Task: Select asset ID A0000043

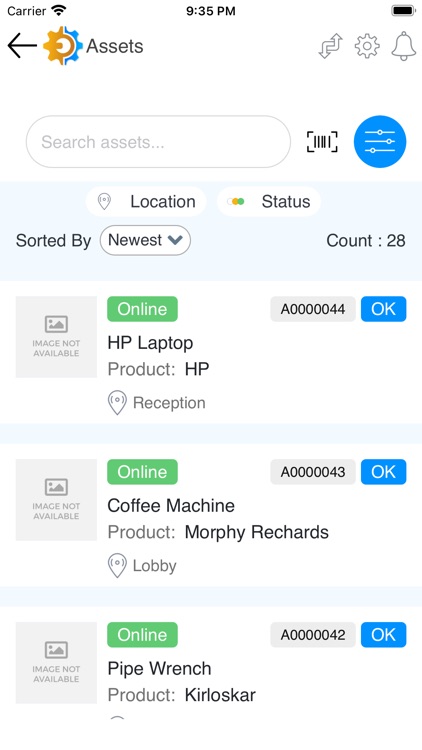Action: pos(313,472)
